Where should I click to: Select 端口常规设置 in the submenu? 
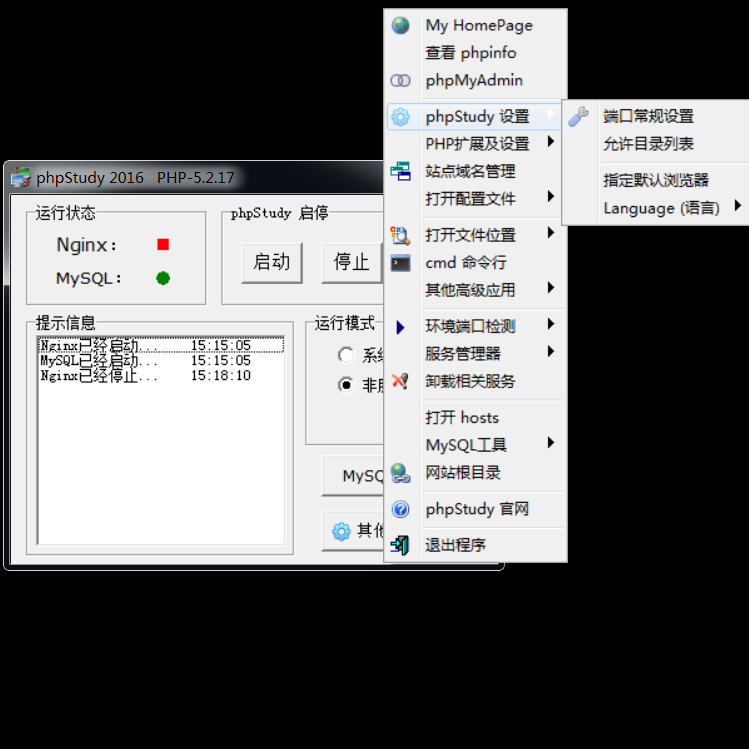pyautogui.click(x=657, y=116)
